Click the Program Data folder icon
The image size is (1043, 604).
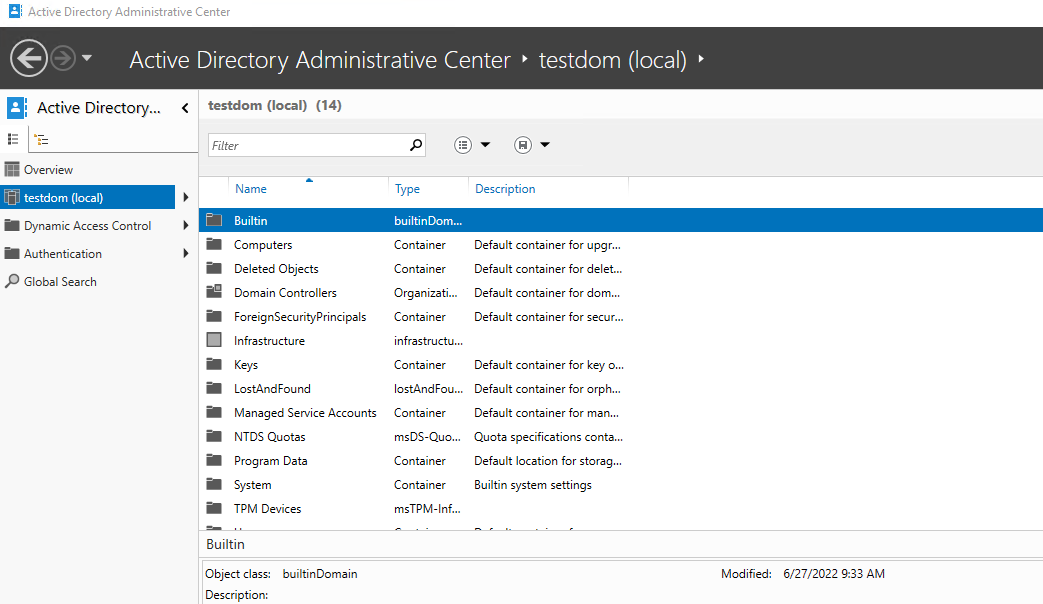(x=214, y=460)
